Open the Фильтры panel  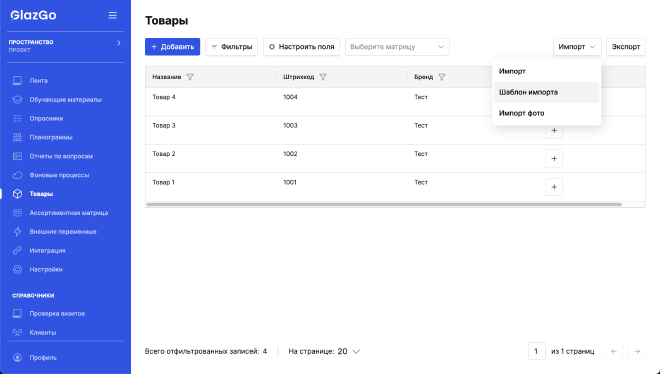[232, 47]
